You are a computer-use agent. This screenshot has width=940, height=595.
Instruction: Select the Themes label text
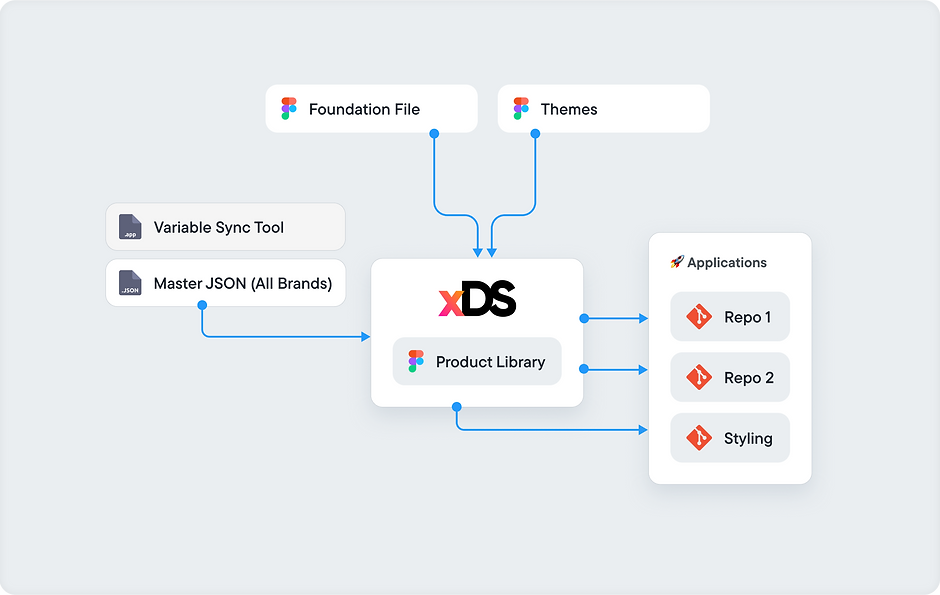pyautogui.click(x=569, y=109)
